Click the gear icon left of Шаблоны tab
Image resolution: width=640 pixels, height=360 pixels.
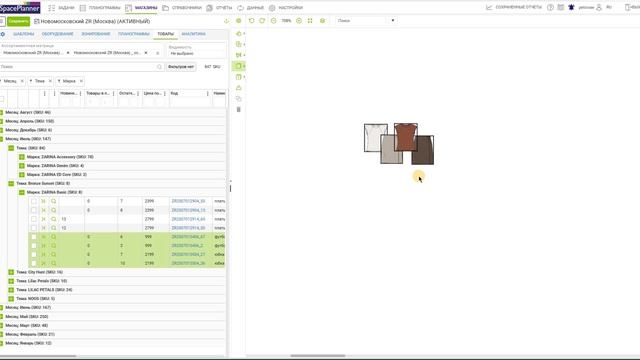click(x=3, y=34)
